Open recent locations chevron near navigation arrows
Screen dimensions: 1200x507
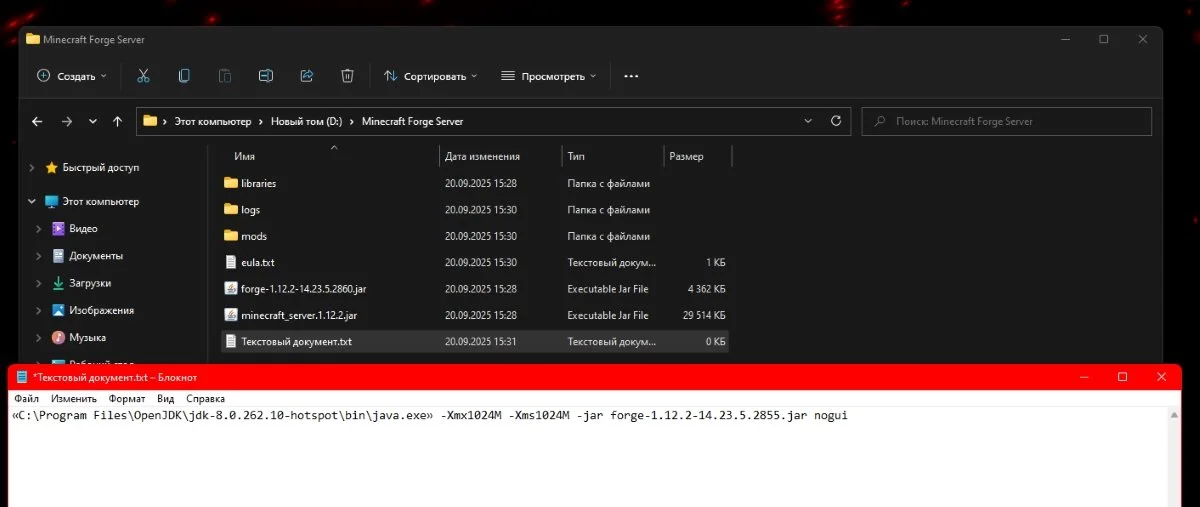pyautogui.click(x=93, y=121)
